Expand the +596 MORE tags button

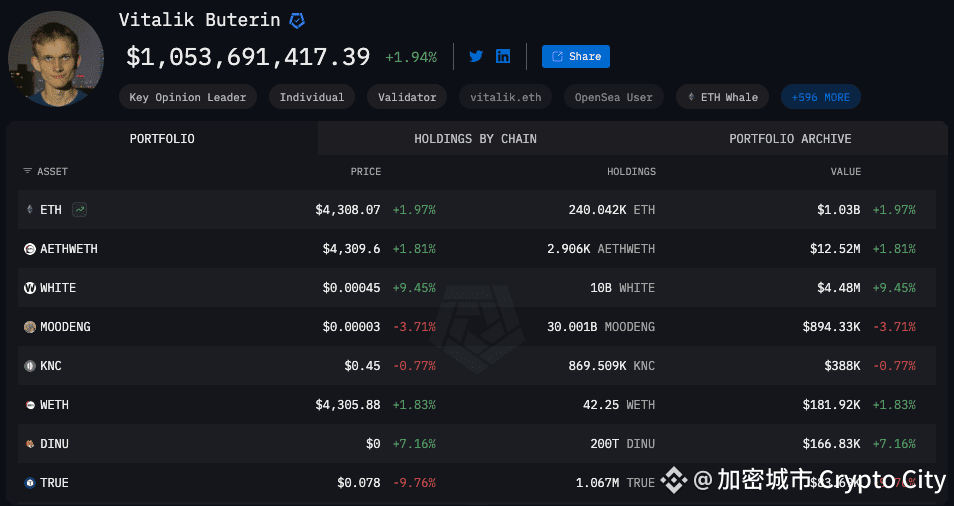pos(820,97)
